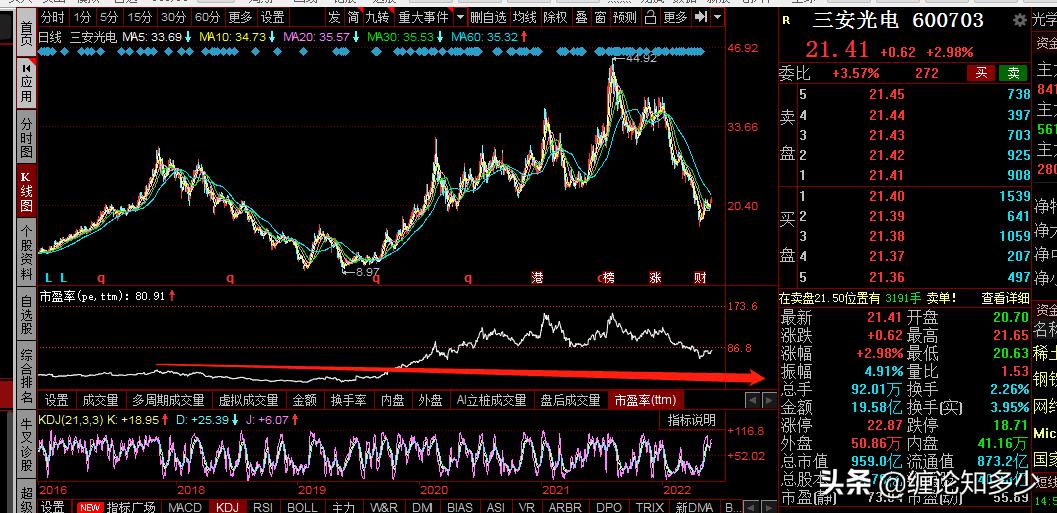
Task: Toggle the 九转 indicator
Action: [378, 17]
